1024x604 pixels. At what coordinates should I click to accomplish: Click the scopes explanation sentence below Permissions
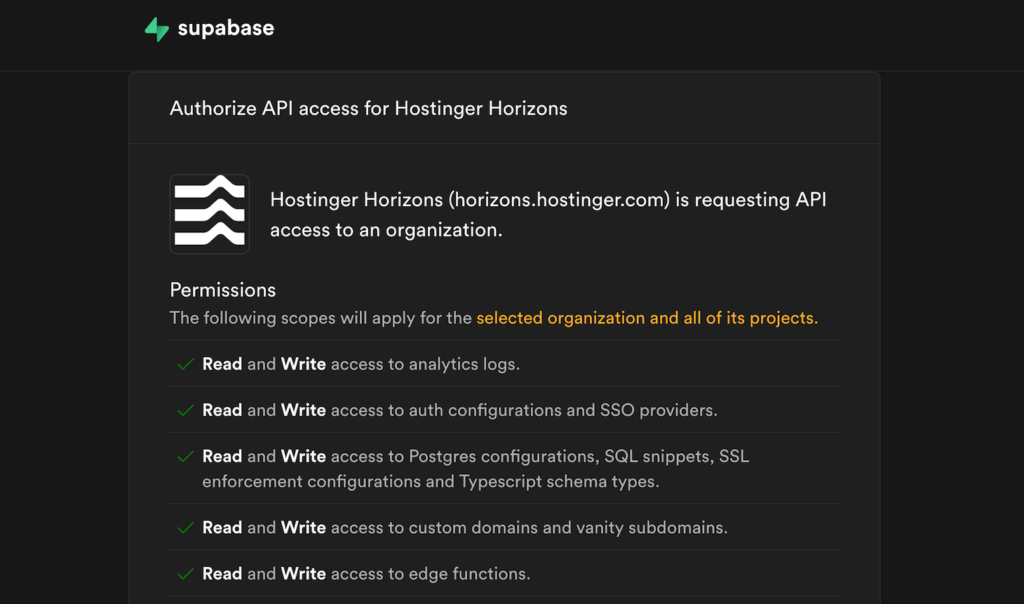pyautogui.click(x=493, y=318)
